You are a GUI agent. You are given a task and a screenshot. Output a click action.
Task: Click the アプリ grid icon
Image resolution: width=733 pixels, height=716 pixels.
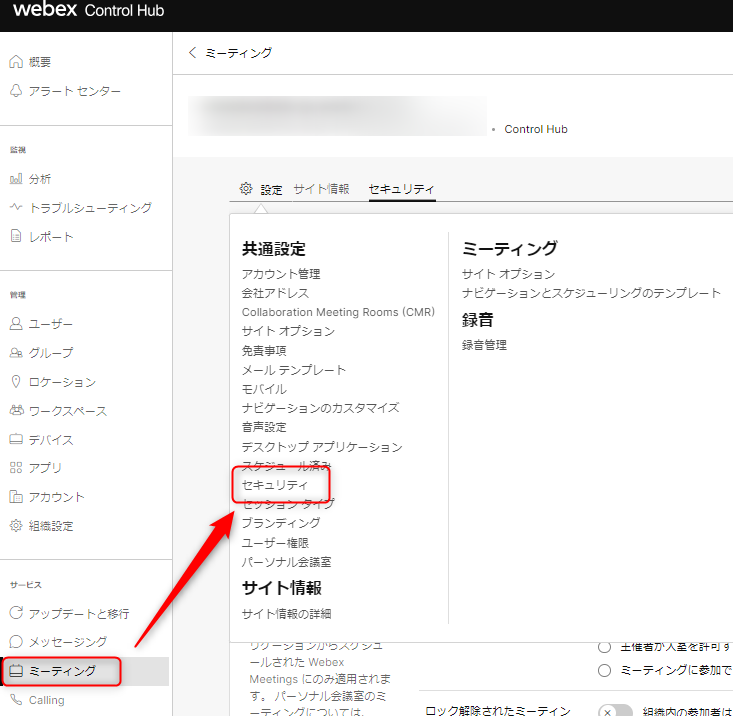pyautogui.click(x=16, y=467)
